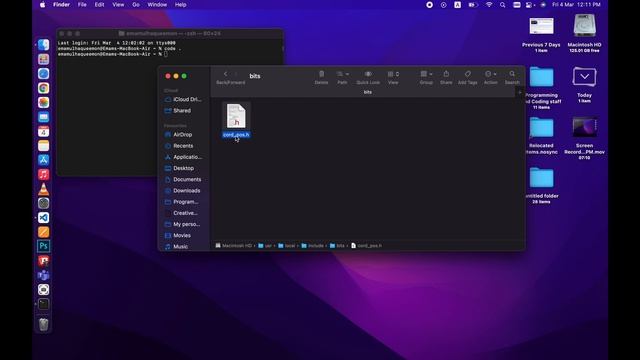Open the Action dropdown menu
The height and width of the screenshot is (360, 640).
[x=491, y=74]
